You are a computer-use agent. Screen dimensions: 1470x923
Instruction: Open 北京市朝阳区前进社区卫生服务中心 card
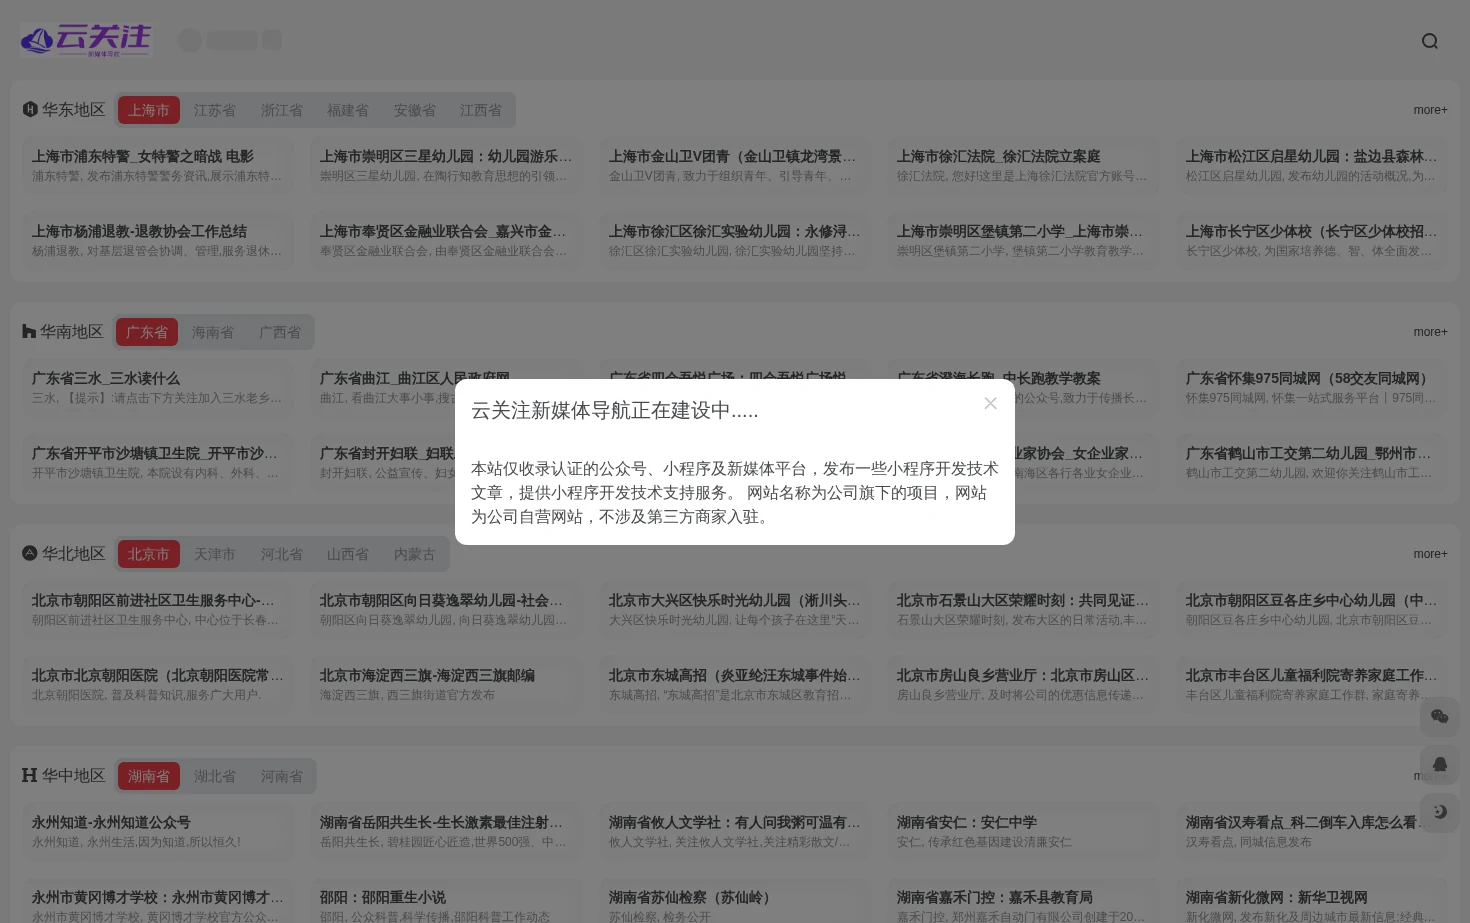pos(158,610)
